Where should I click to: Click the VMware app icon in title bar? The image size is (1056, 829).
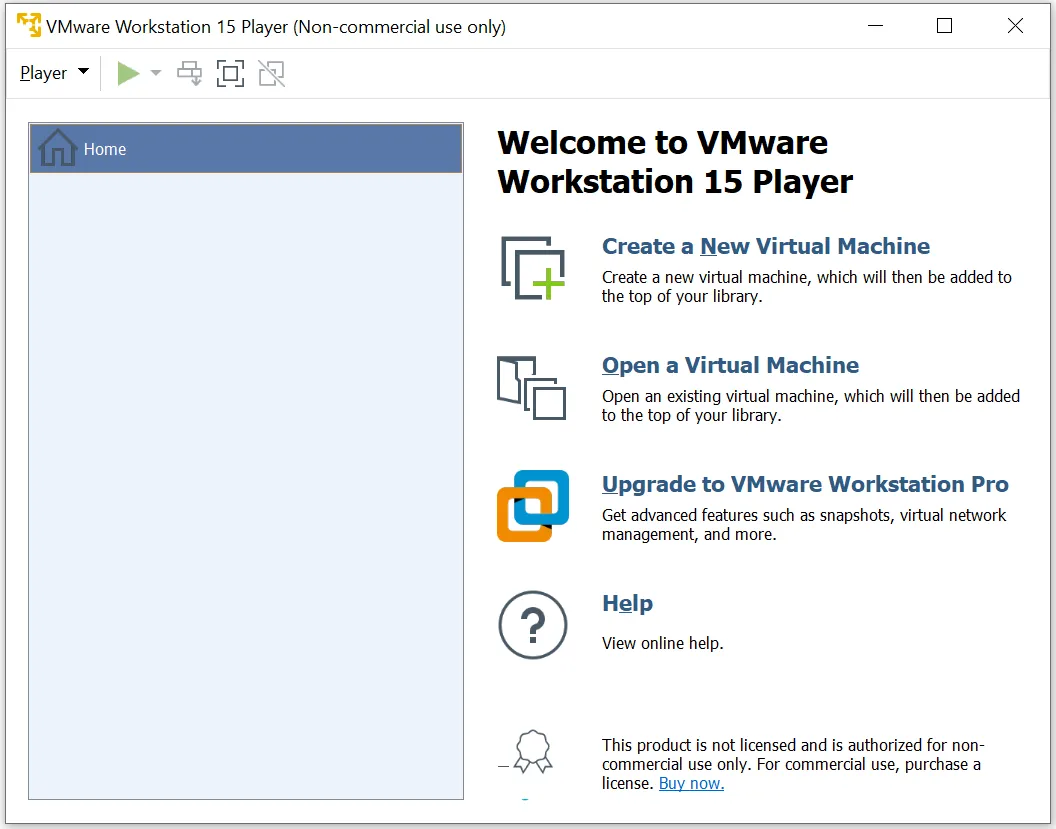click(x=28, y=26)
